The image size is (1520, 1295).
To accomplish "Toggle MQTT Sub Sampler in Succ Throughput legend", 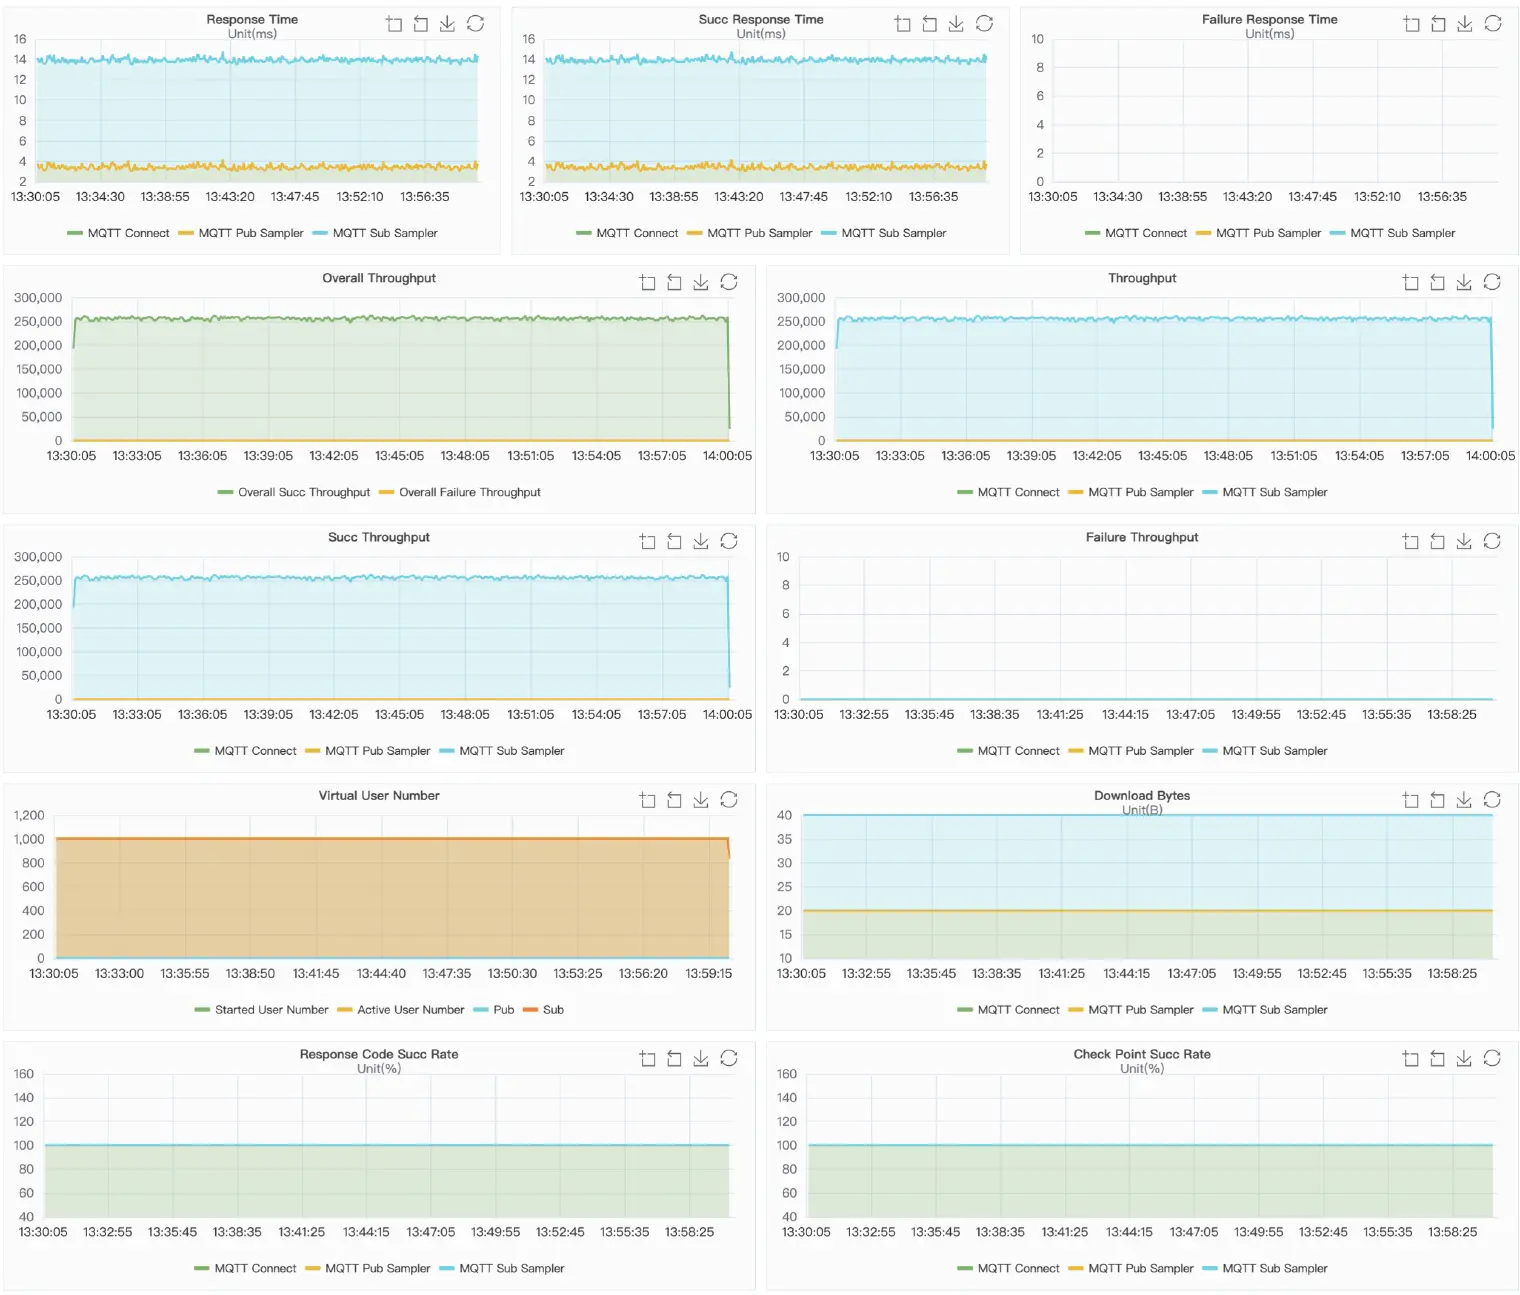I will 502,751.
